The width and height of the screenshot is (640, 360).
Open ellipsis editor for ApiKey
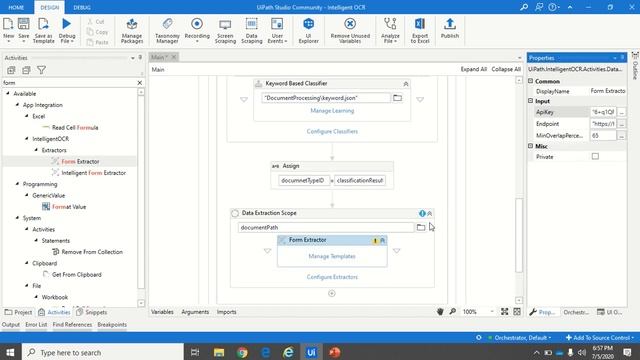pos(621,112)
